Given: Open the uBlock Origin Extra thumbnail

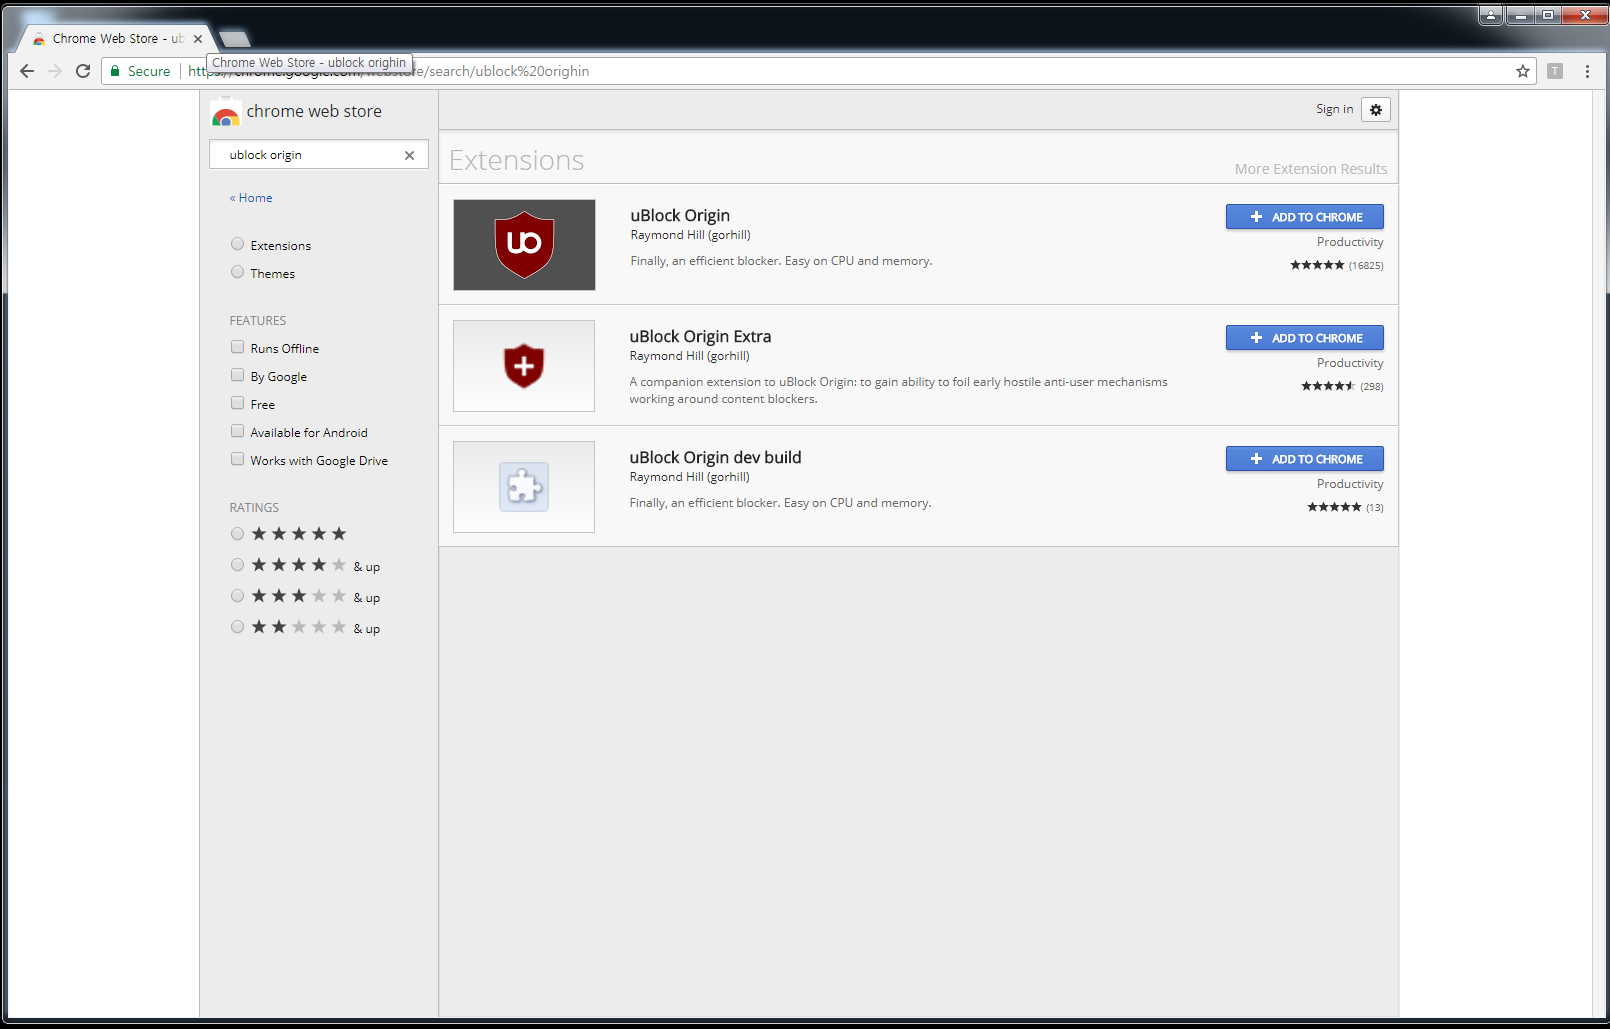Looking at the screenshot, I should click(524, 366).
